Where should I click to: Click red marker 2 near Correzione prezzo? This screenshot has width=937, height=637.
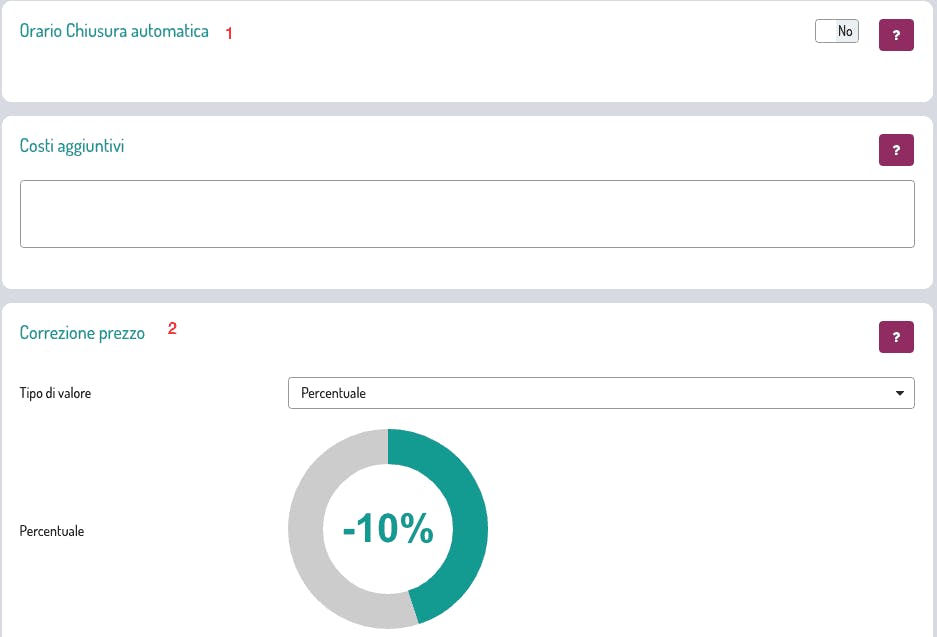click(x=172, y=328)
